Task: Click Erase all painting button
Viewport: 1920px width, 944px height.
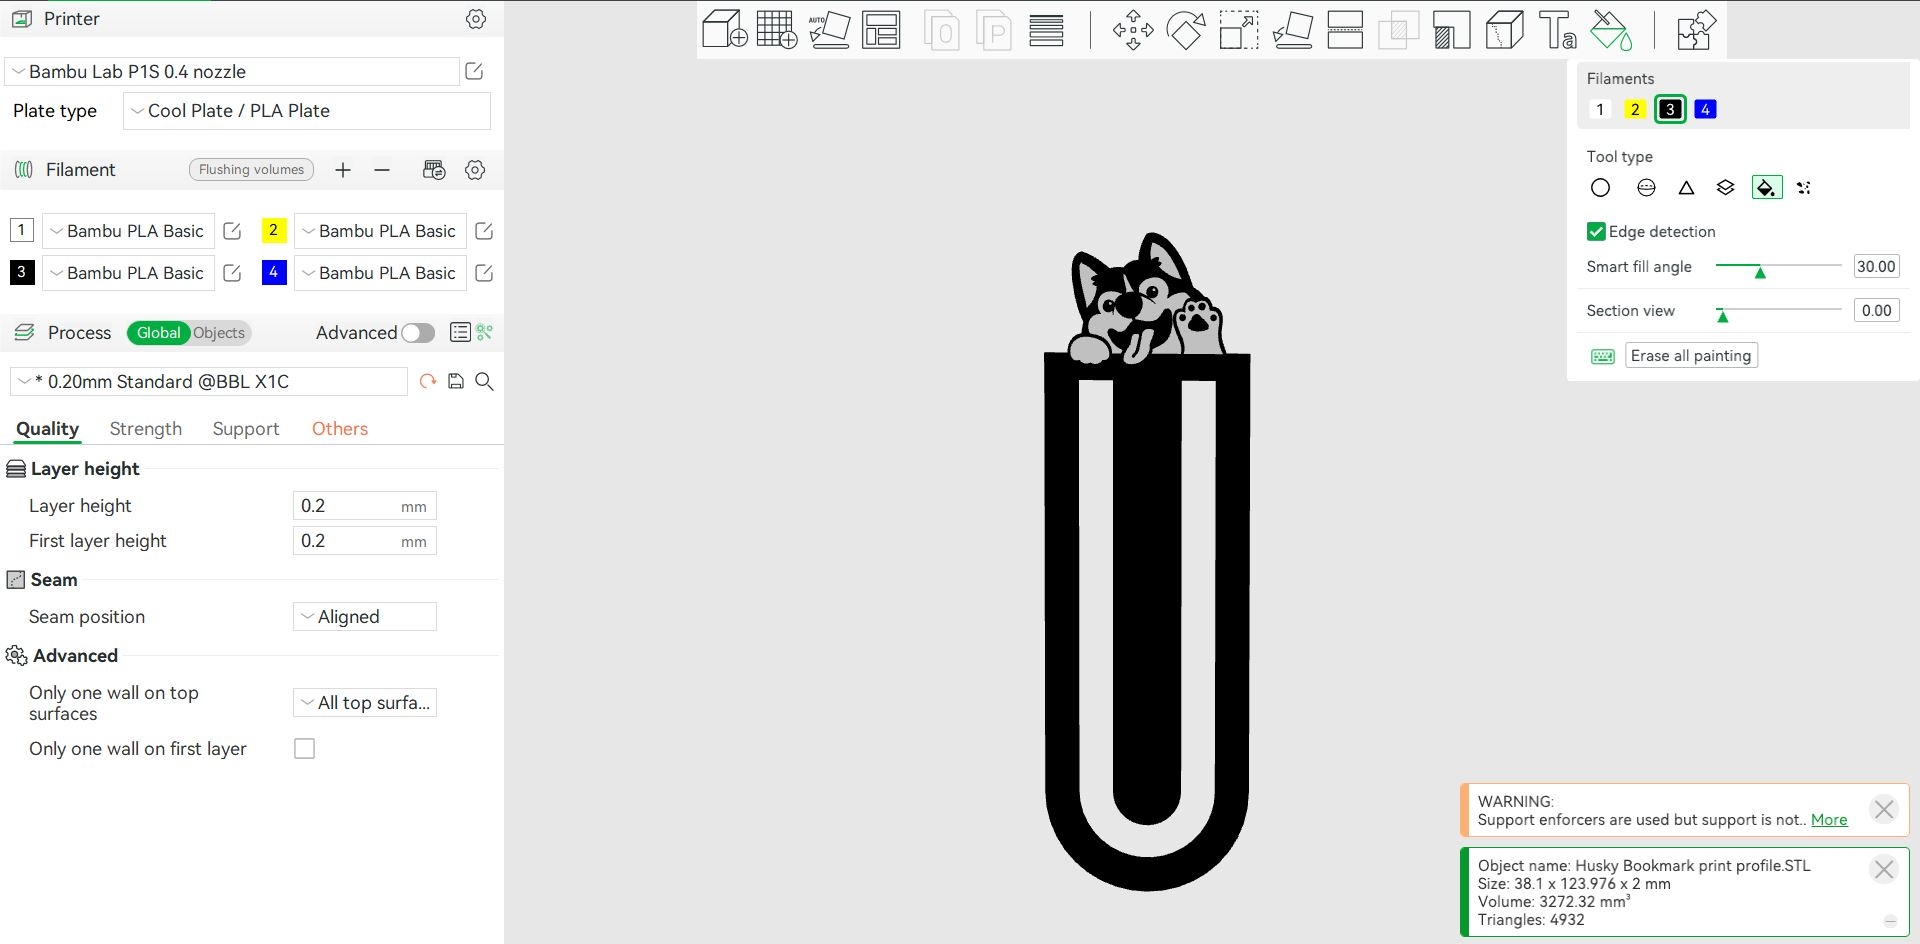Action: coord(1691,356)
